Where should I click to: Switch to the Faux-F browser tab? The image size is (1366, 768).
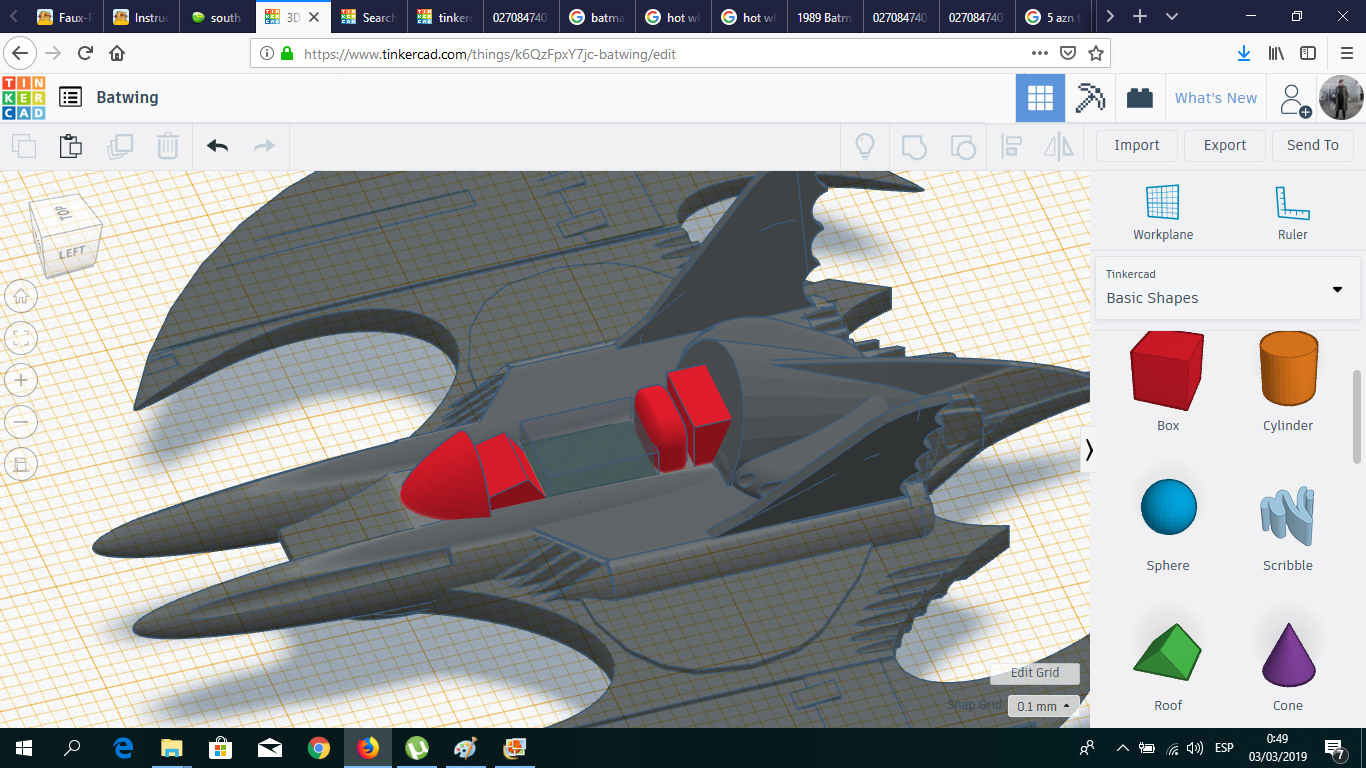64,17
